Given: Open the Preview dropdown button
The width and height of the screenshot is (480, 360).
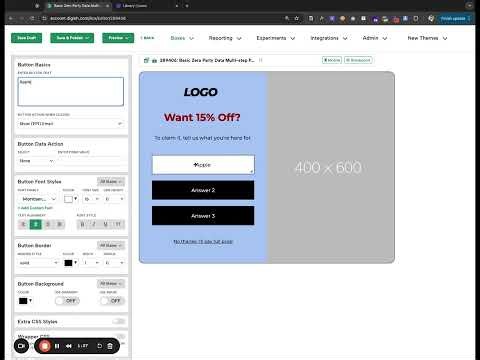Looking at the screenshot, I should (118, 38).
